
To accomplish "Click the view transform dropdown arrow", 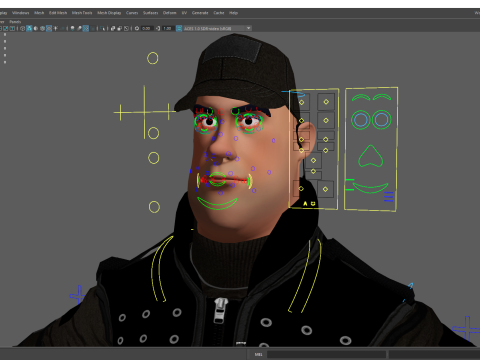I will tap(249, 28).
